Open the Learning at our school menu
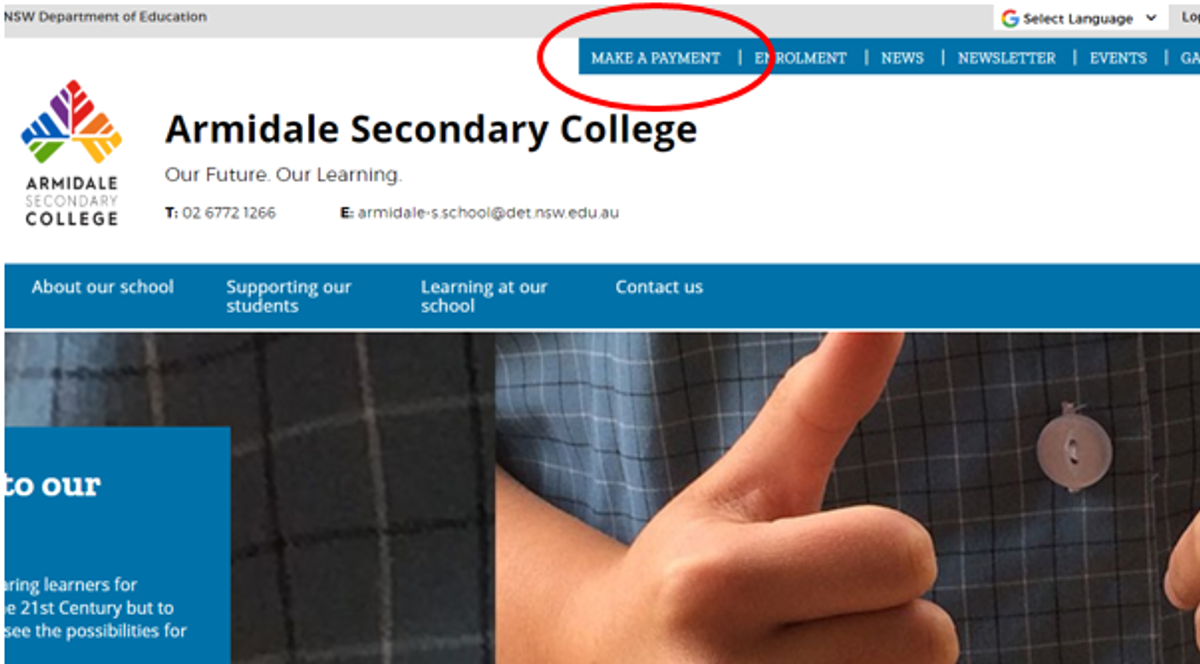The width and height of the screenshot is (1200, 664). [484, 296]
